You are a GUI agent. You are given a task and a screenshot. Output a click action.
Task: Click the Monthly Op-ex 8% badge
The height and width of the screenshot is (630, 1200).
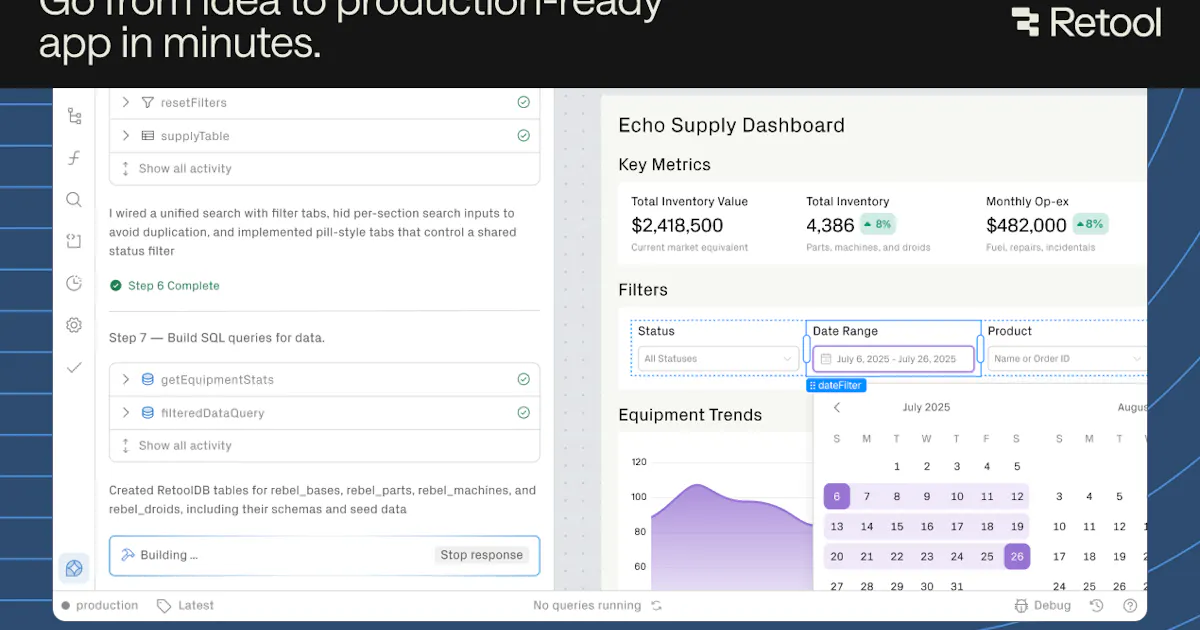(x=1091, y=224)
